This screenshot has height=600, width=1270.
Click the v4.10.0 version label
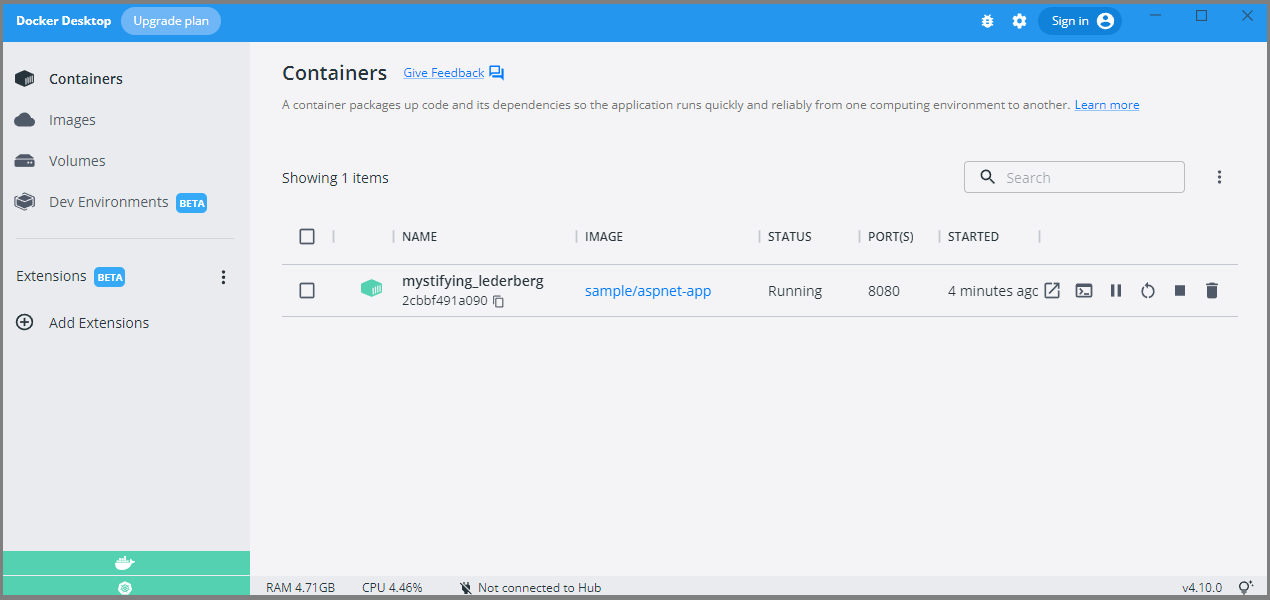(x=1202, y=588)
